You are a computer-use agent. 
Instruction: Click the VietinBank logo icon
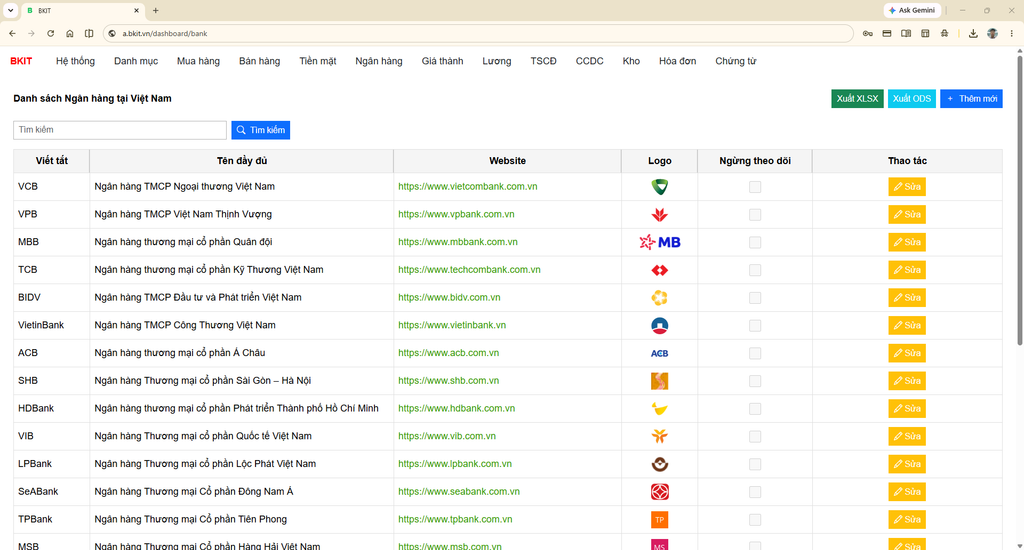point(660,325)
